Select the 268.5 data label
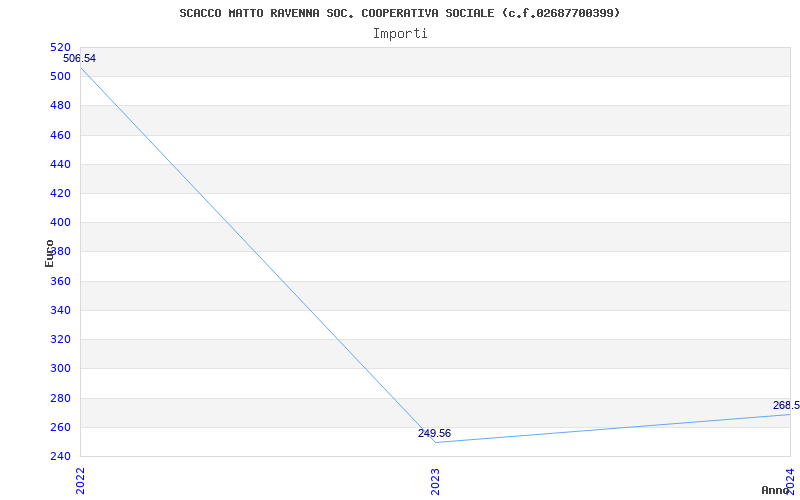Screen dimensions: 800x500 coord(786,406)
